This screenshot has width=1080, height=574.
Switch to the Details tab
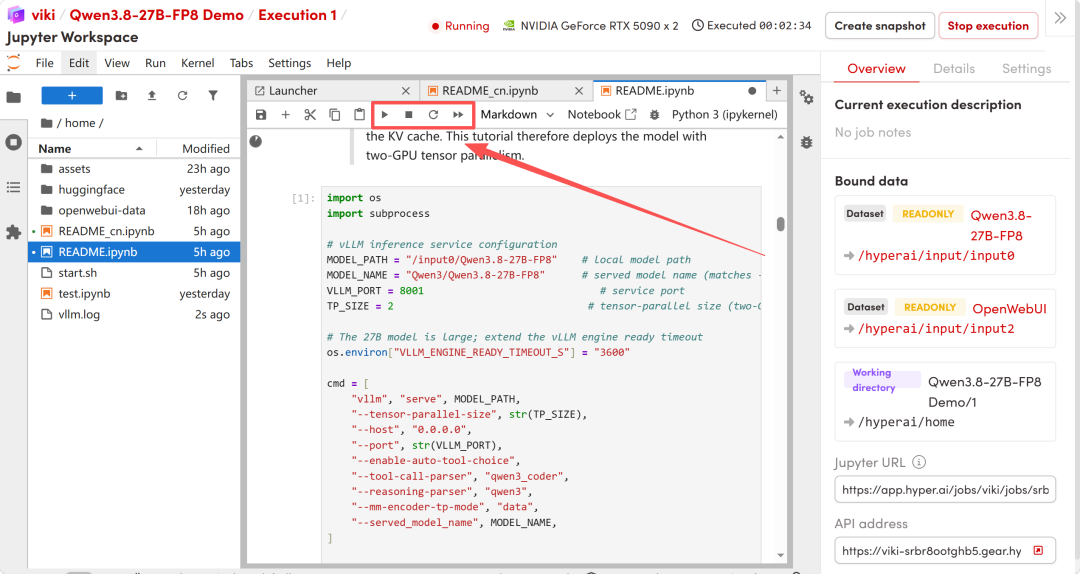pyautogui.click(x=954, y=68)
